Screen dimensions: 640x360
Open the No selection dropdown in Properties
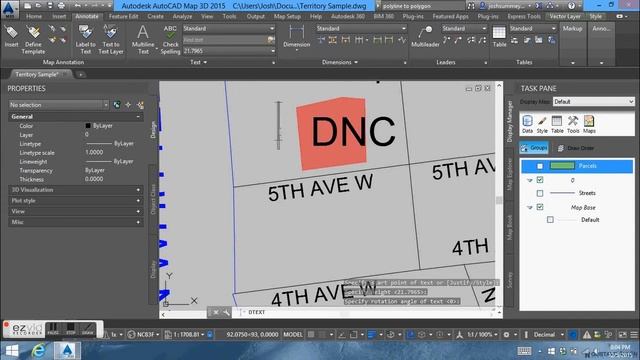pos(58,105)
